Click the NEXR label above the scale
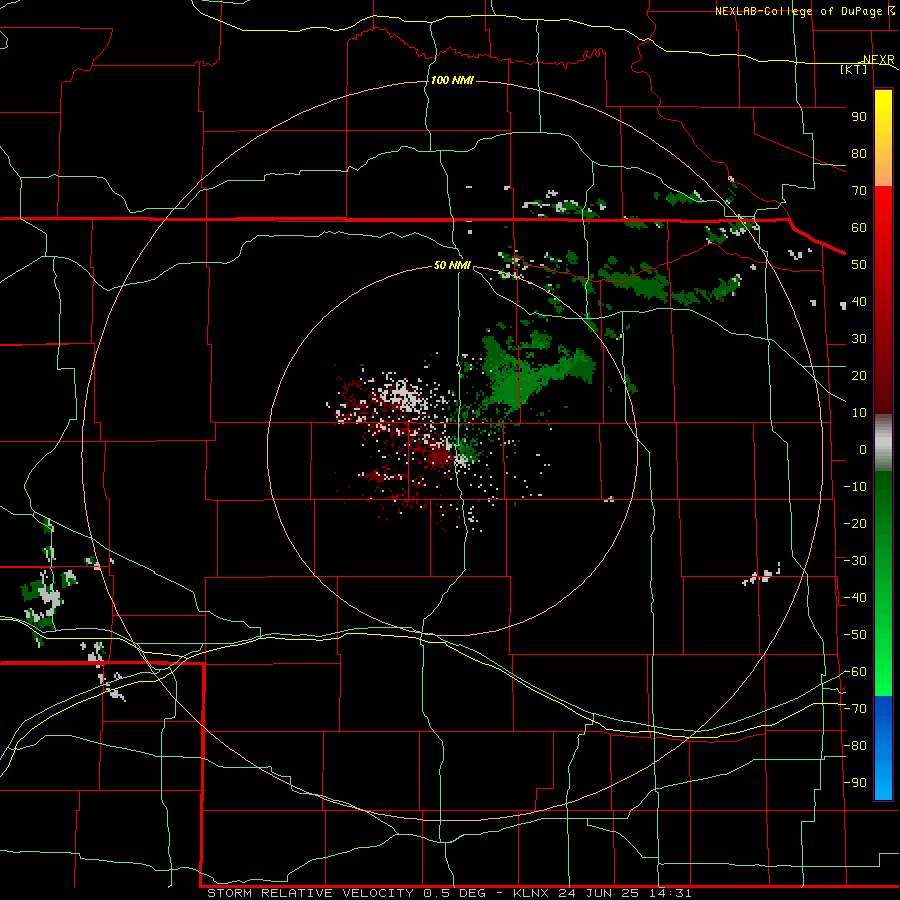 tap(879, 60)
